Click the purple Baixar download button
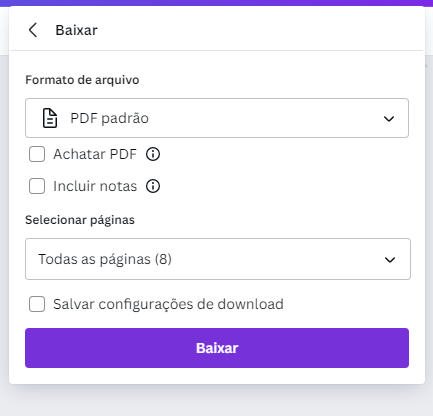Image resolution: width=433 pixels, height=416 pixels. coord(217,348)
